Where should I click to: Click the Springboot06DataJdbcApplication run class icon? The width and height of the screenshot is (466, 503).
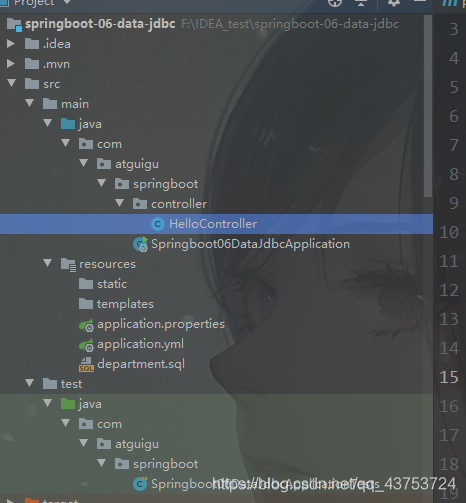pos(140,244)
